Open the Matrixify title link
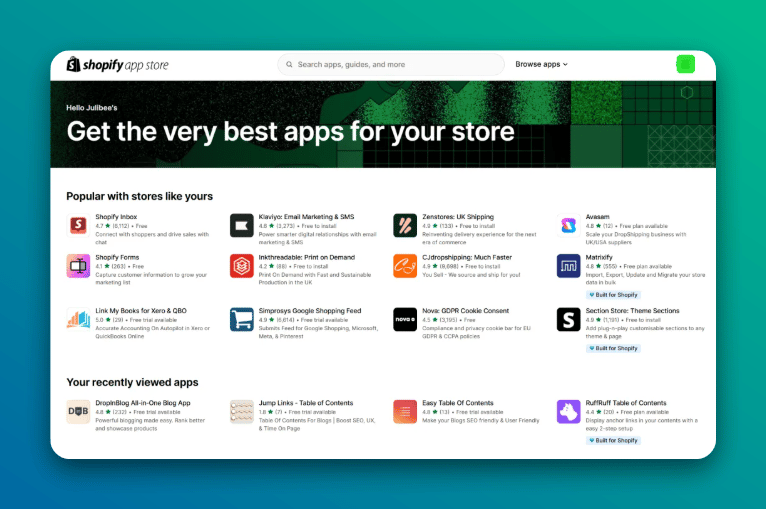Image resolution: width=766 pixels, height=509 pixels. 599,257
